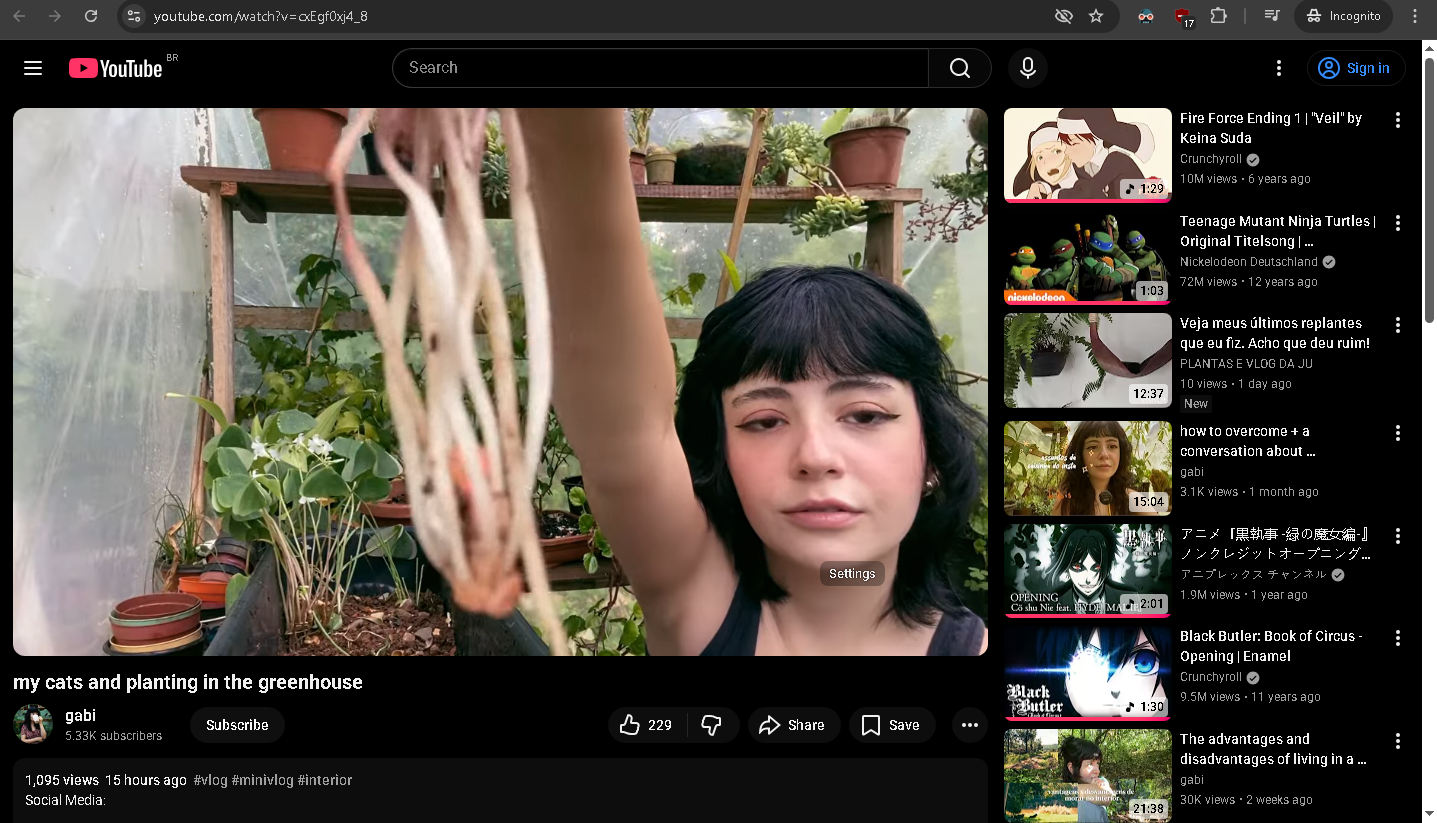1437x823 pixels.
Task: Click the magnifier search button
Action: click(x=960, y=68)
